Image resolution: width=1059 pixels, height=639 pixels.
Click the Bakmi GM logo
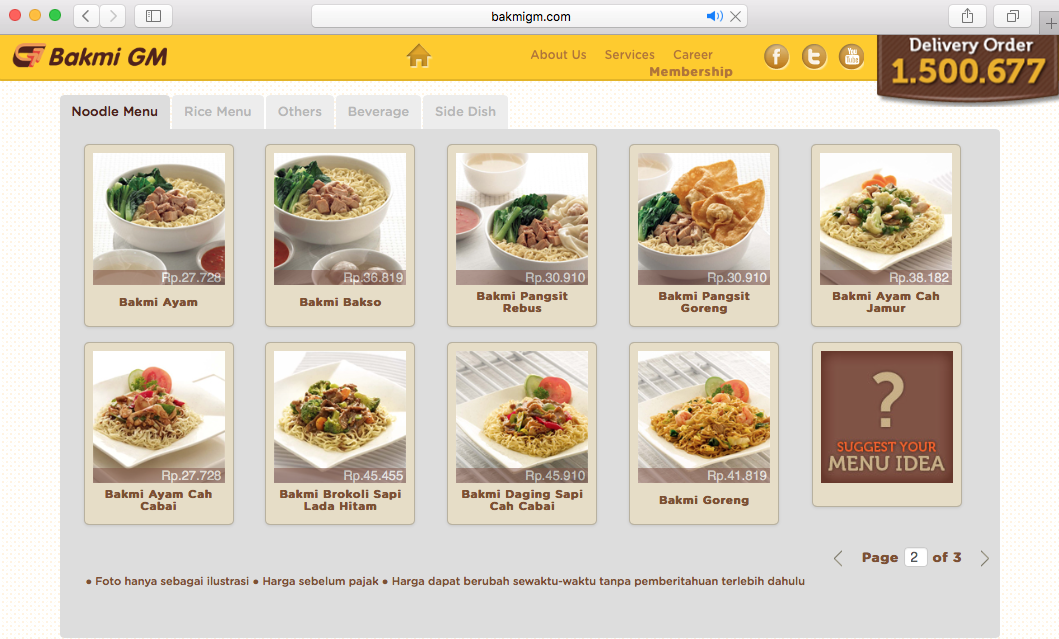91,57
